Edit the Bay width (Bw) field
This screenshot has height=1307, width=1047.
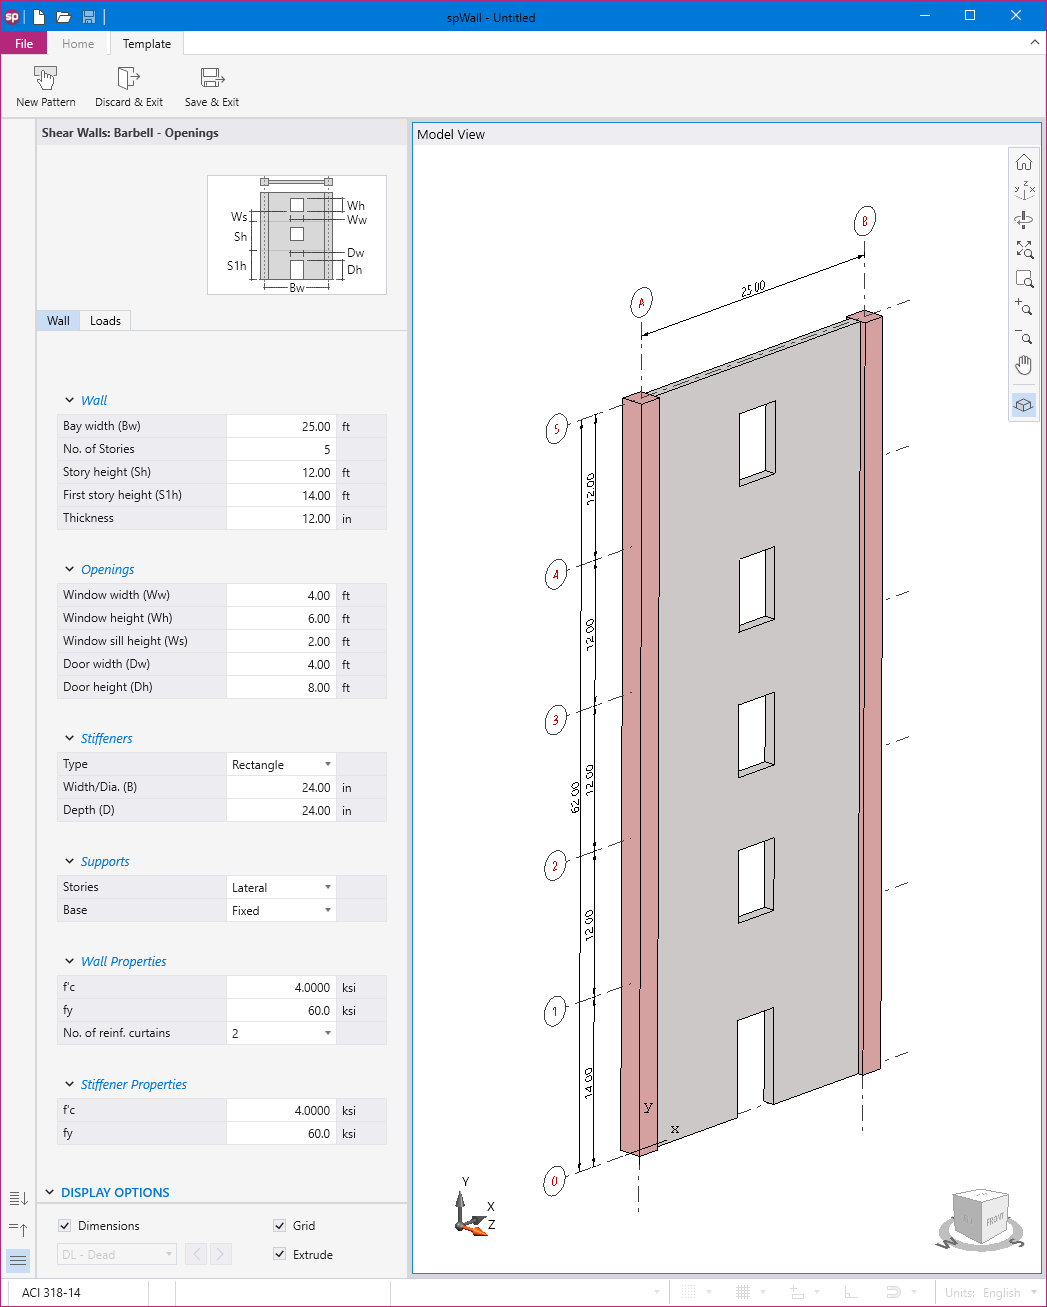click(x=281, y=427)
